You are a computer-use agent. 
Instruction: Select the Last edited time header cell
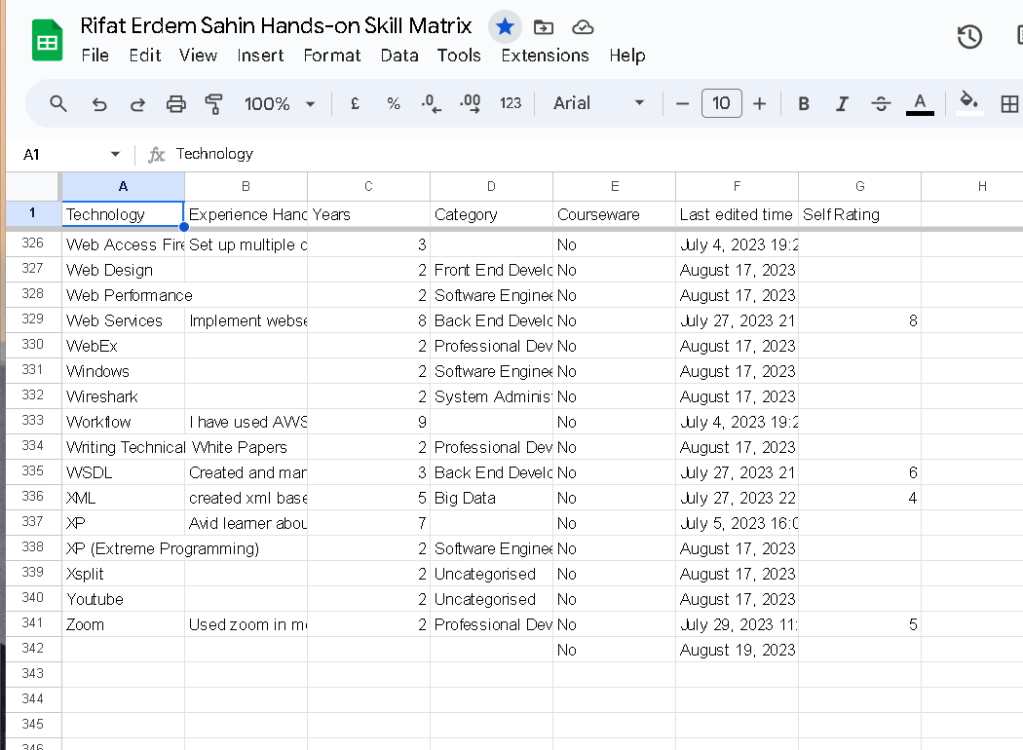tap(737, 214)
